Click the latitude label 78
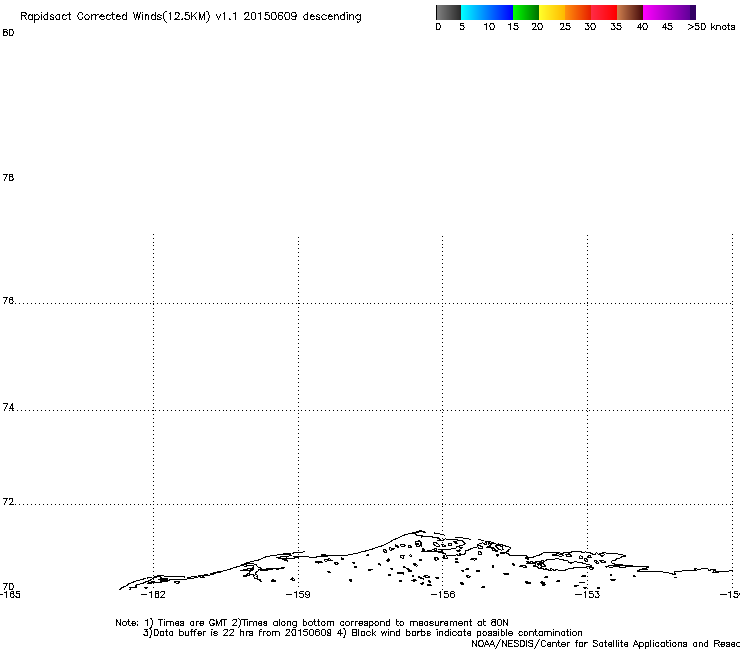The height and width of the screenshot is (650, 740). click(x=8, y=177)
